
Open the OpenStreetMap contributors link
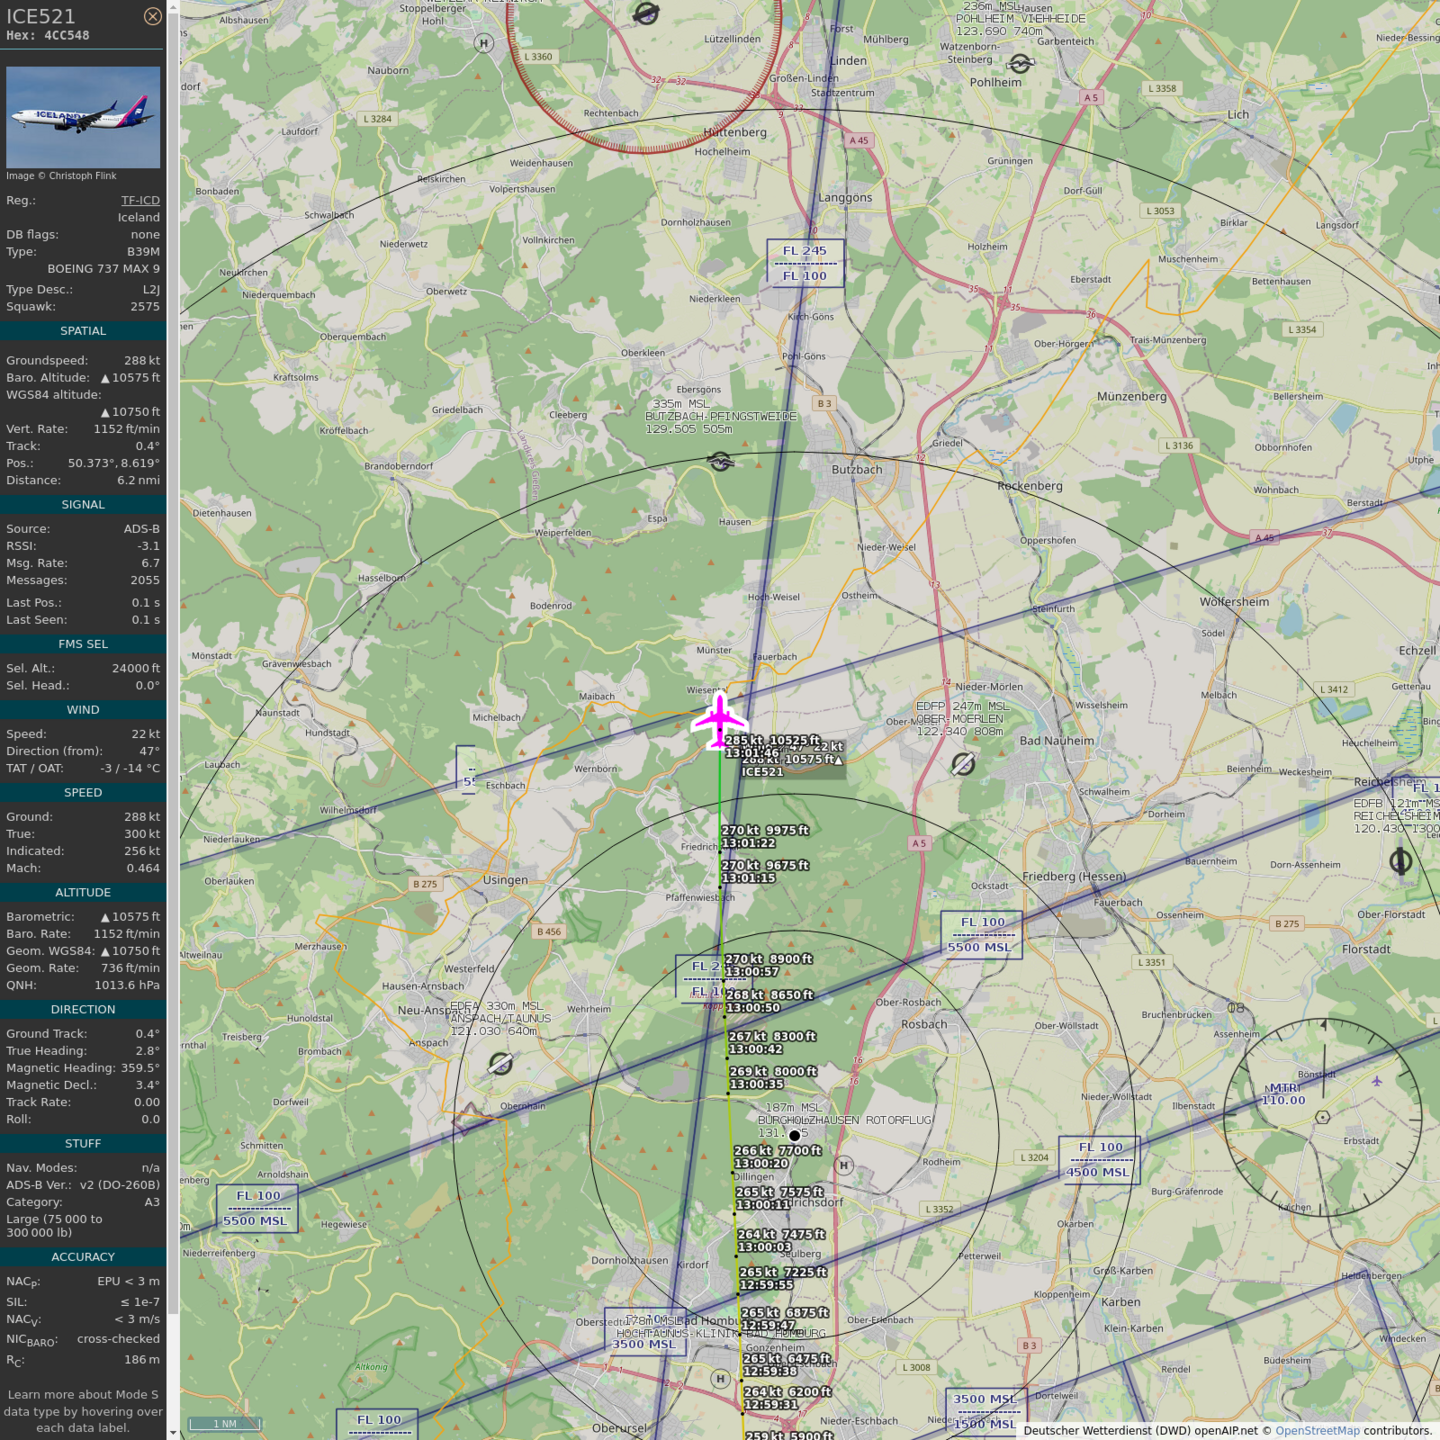(x=1317, y=1431)
